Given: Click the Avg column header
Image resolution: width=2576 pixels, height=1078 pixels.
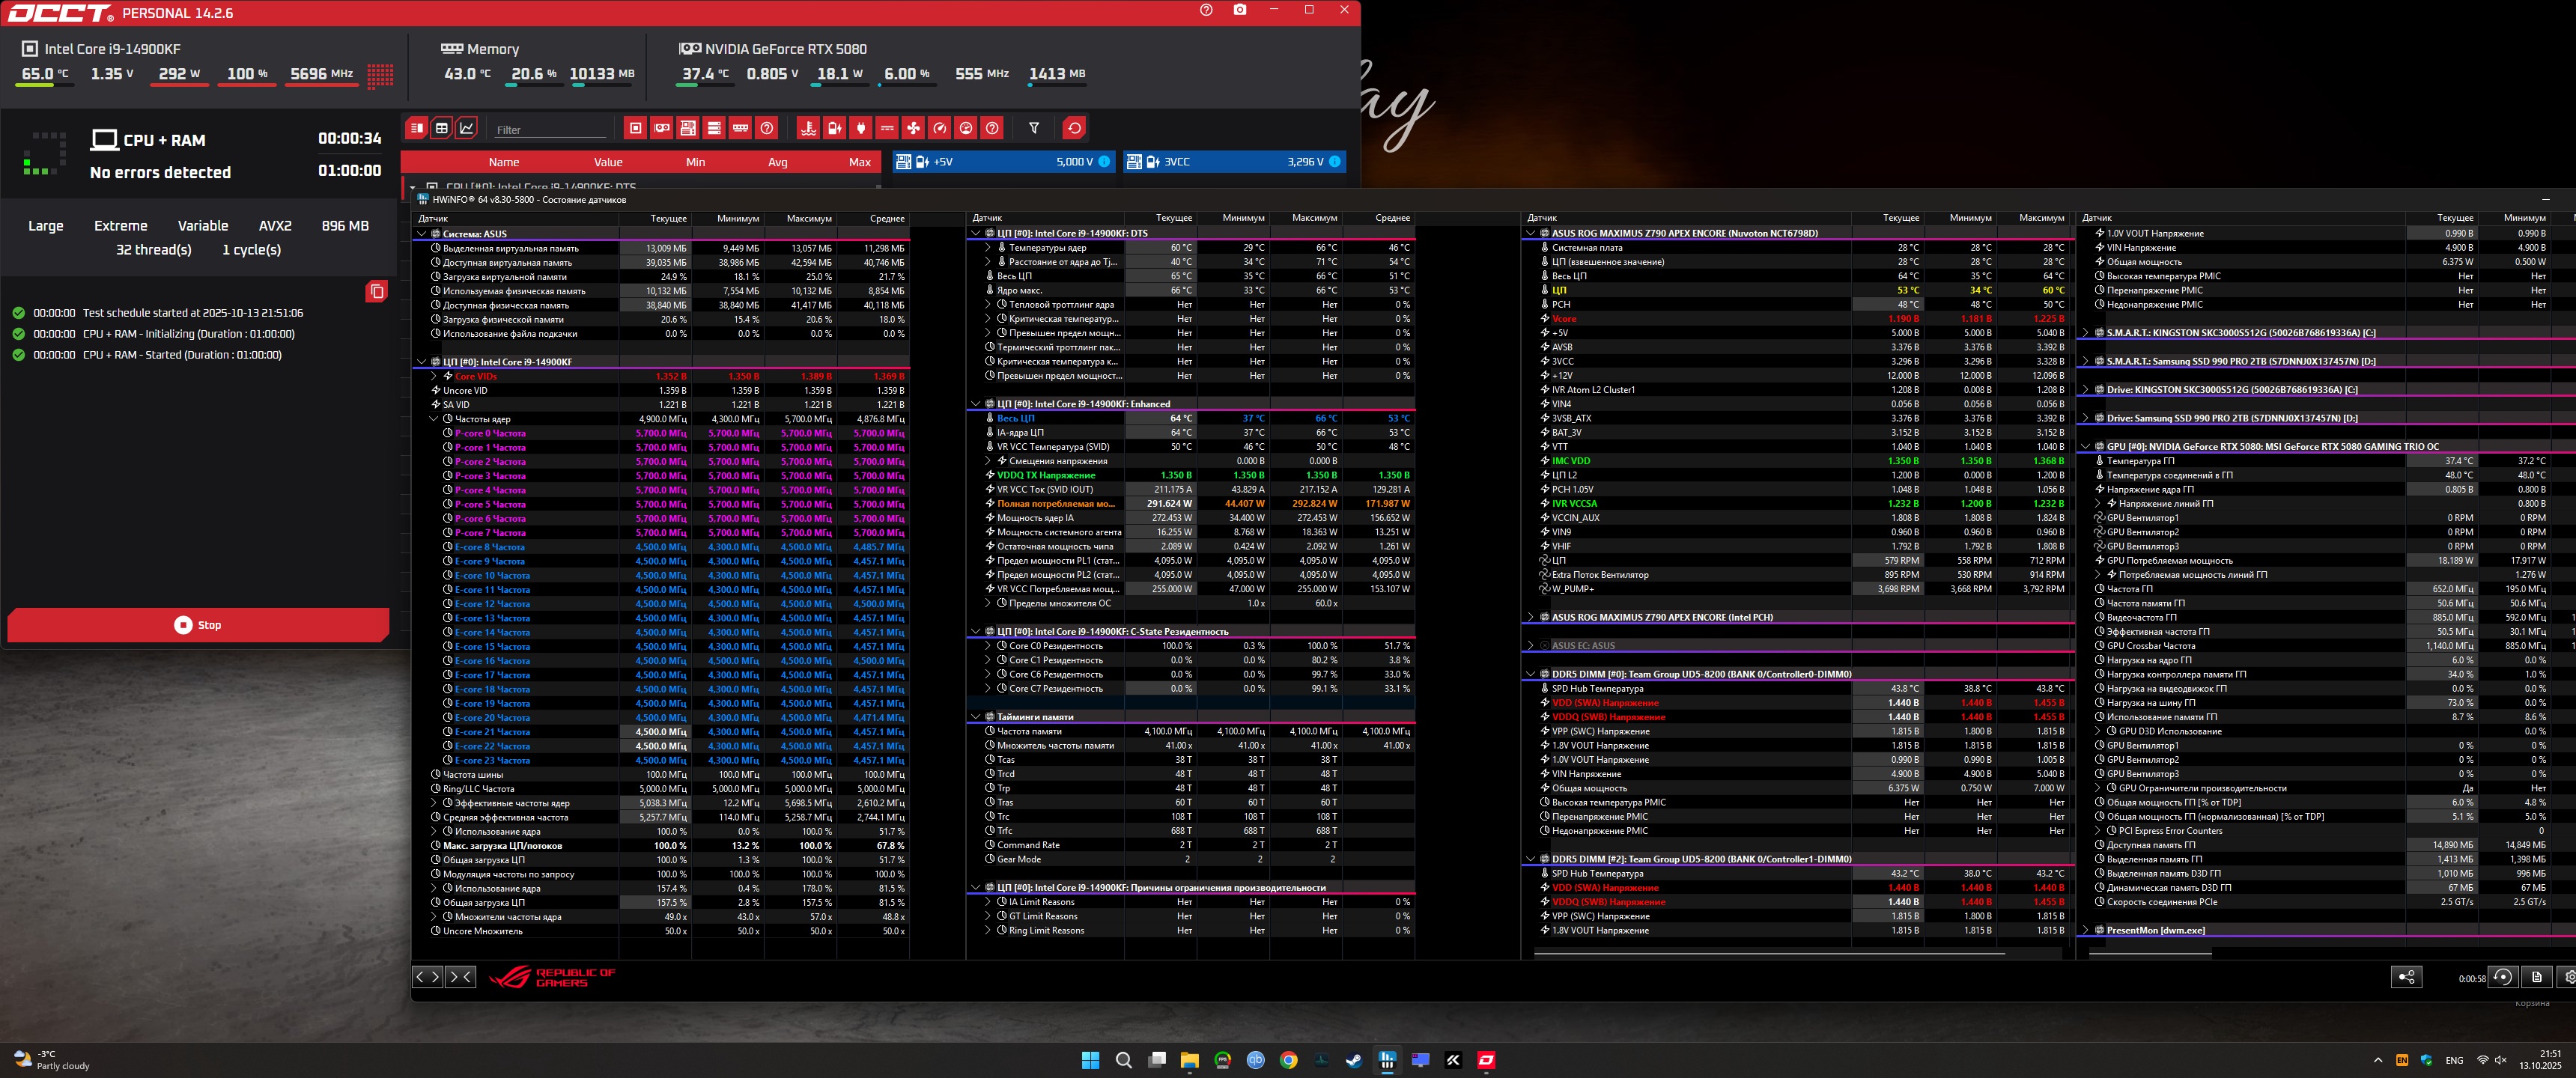Looking at the screenshot, I should coord(777,162).
